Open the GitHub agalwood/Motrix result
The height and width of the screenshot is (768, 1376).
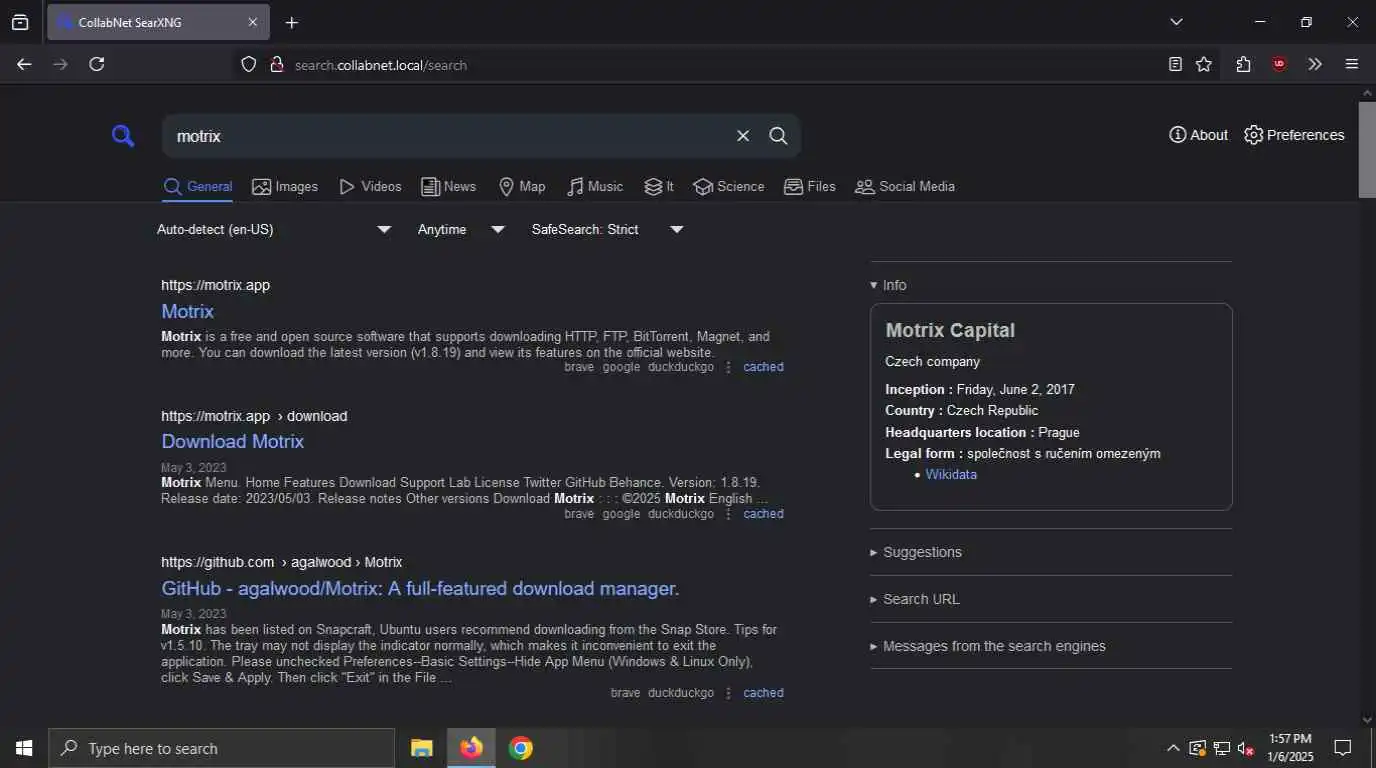pos(420,588)
